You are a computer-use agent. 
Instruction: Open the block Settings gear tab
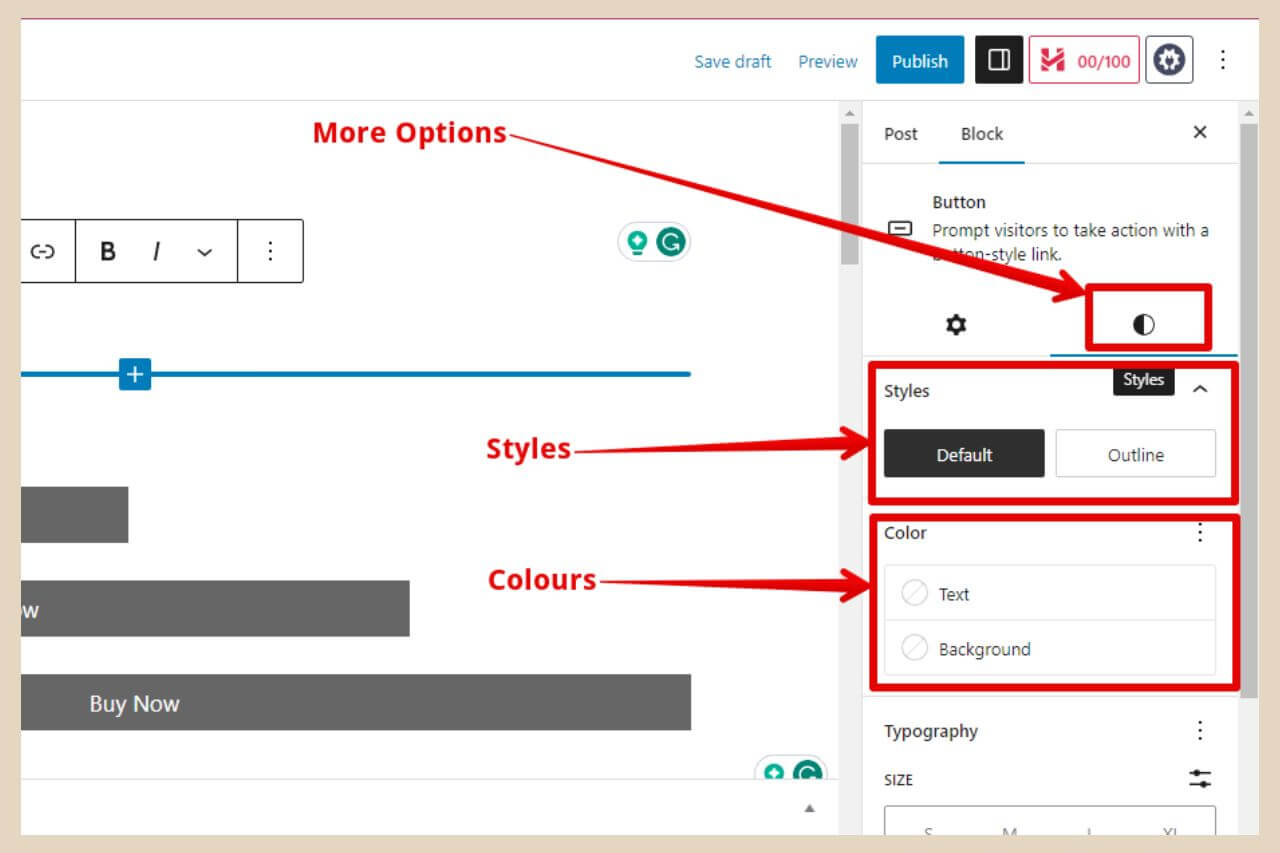(x=956, y=325)
